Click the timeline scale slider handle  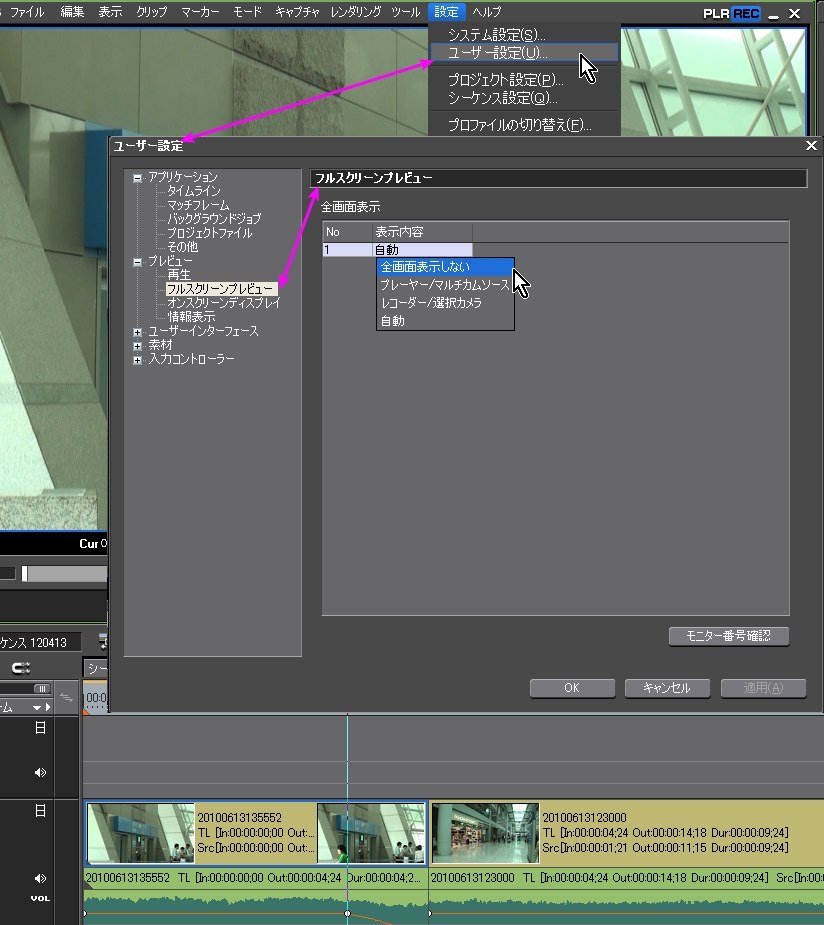[41, 688]
